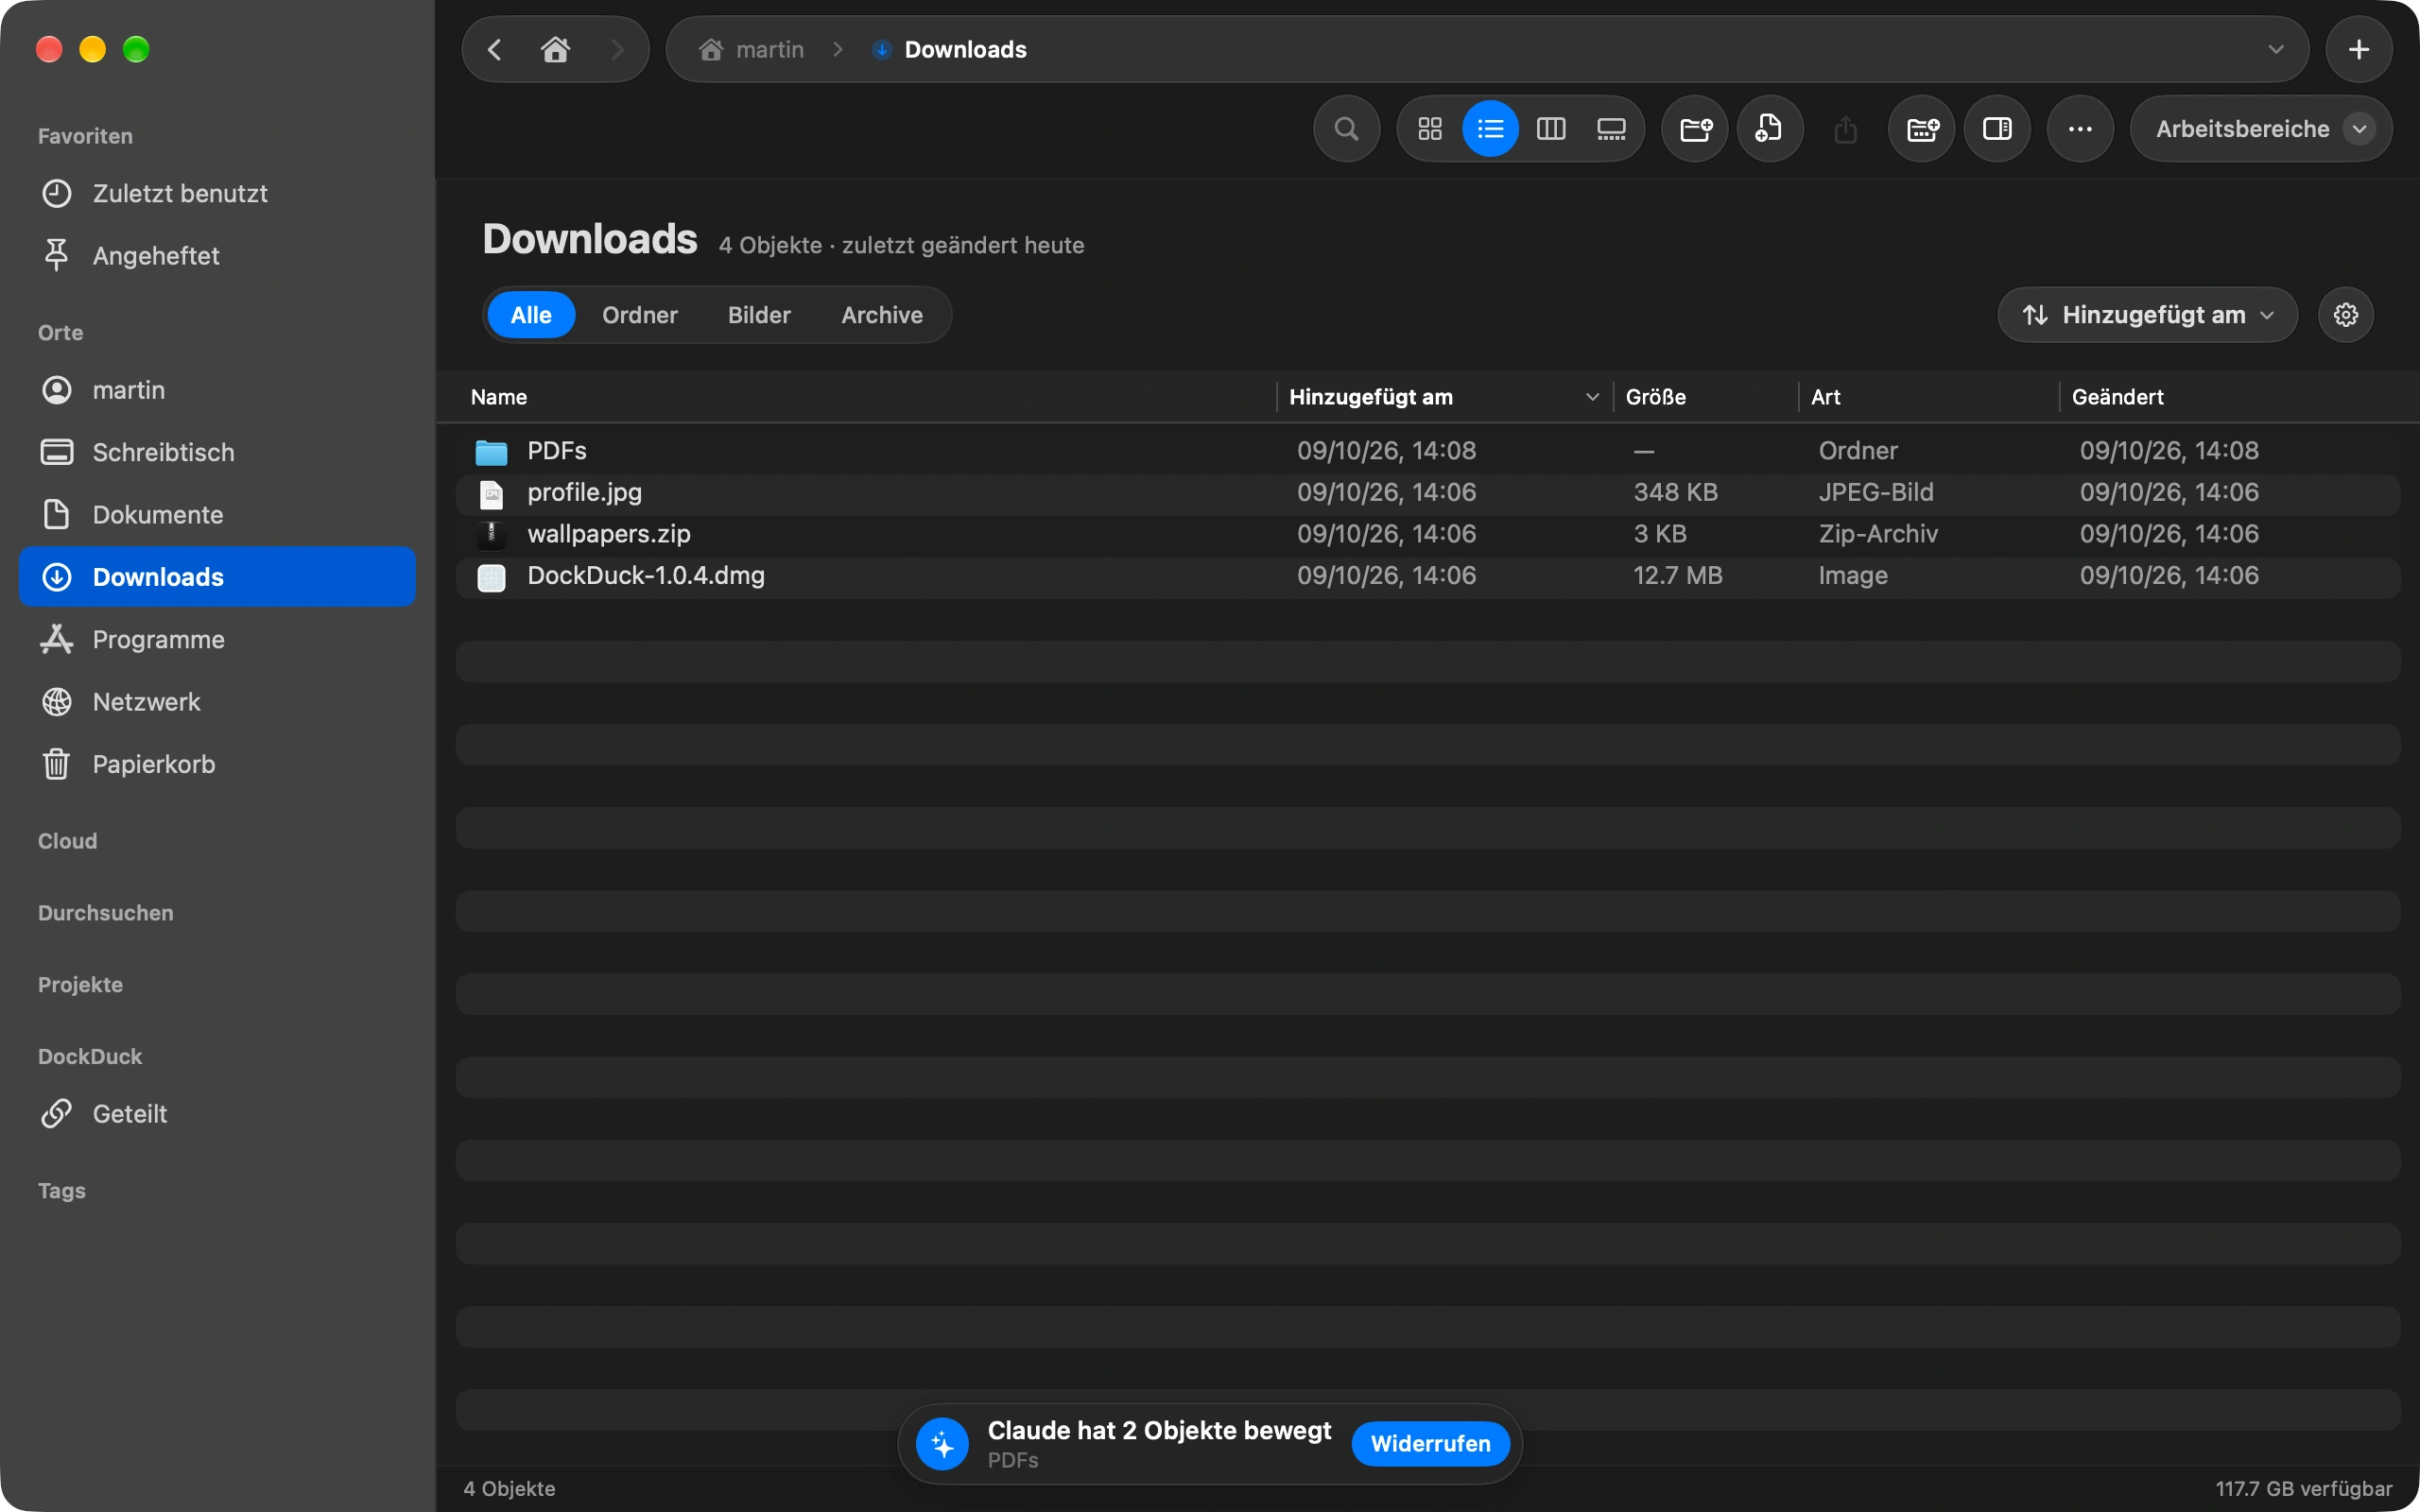Switch to icon grid view
Viewport: 2420px width, 1512px height.
[x=1430, y=129]
